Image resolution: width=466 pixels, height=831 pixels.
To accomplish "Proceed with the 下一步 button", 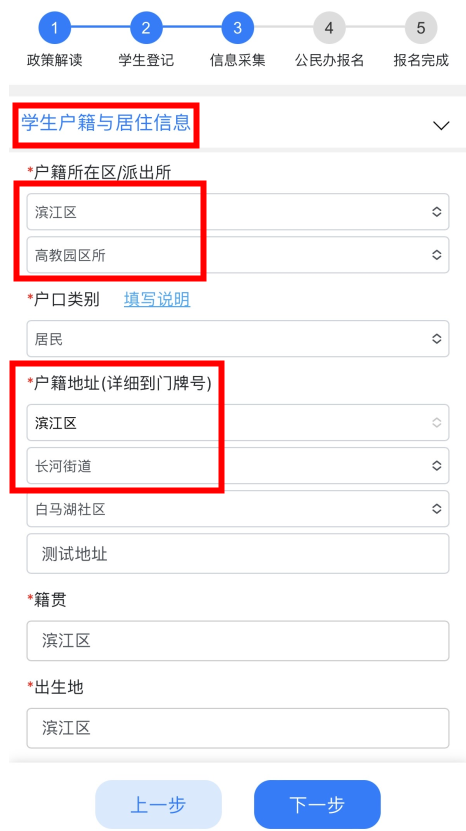I will [317, 805].
